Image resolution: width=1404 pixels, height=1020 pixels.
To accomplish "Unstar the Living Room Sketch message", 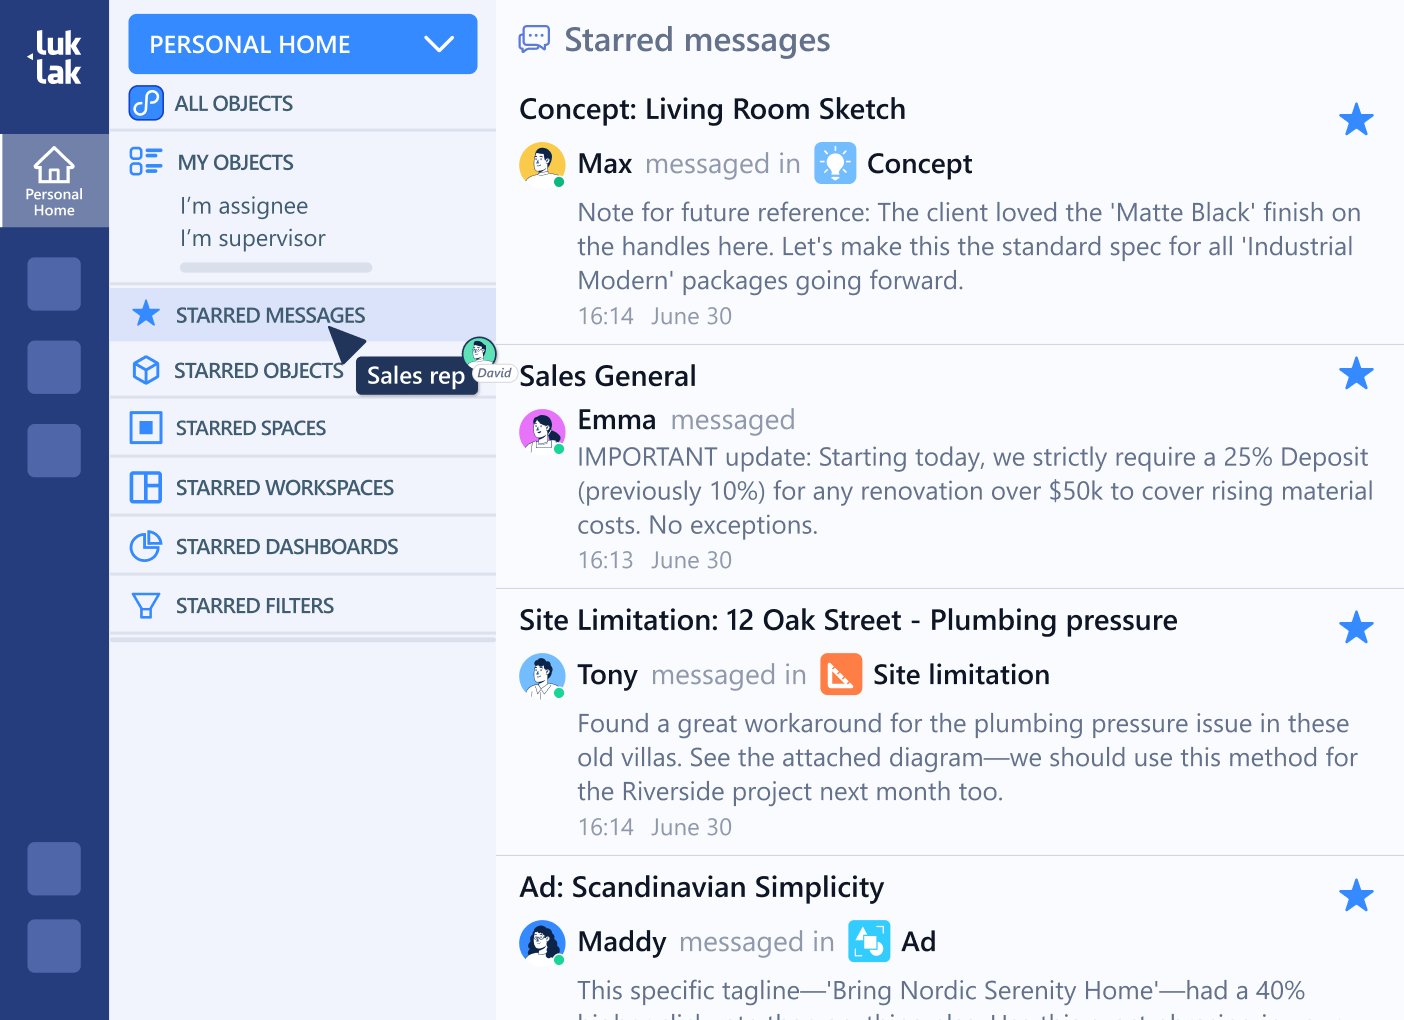I will (x=1356, y=120).
